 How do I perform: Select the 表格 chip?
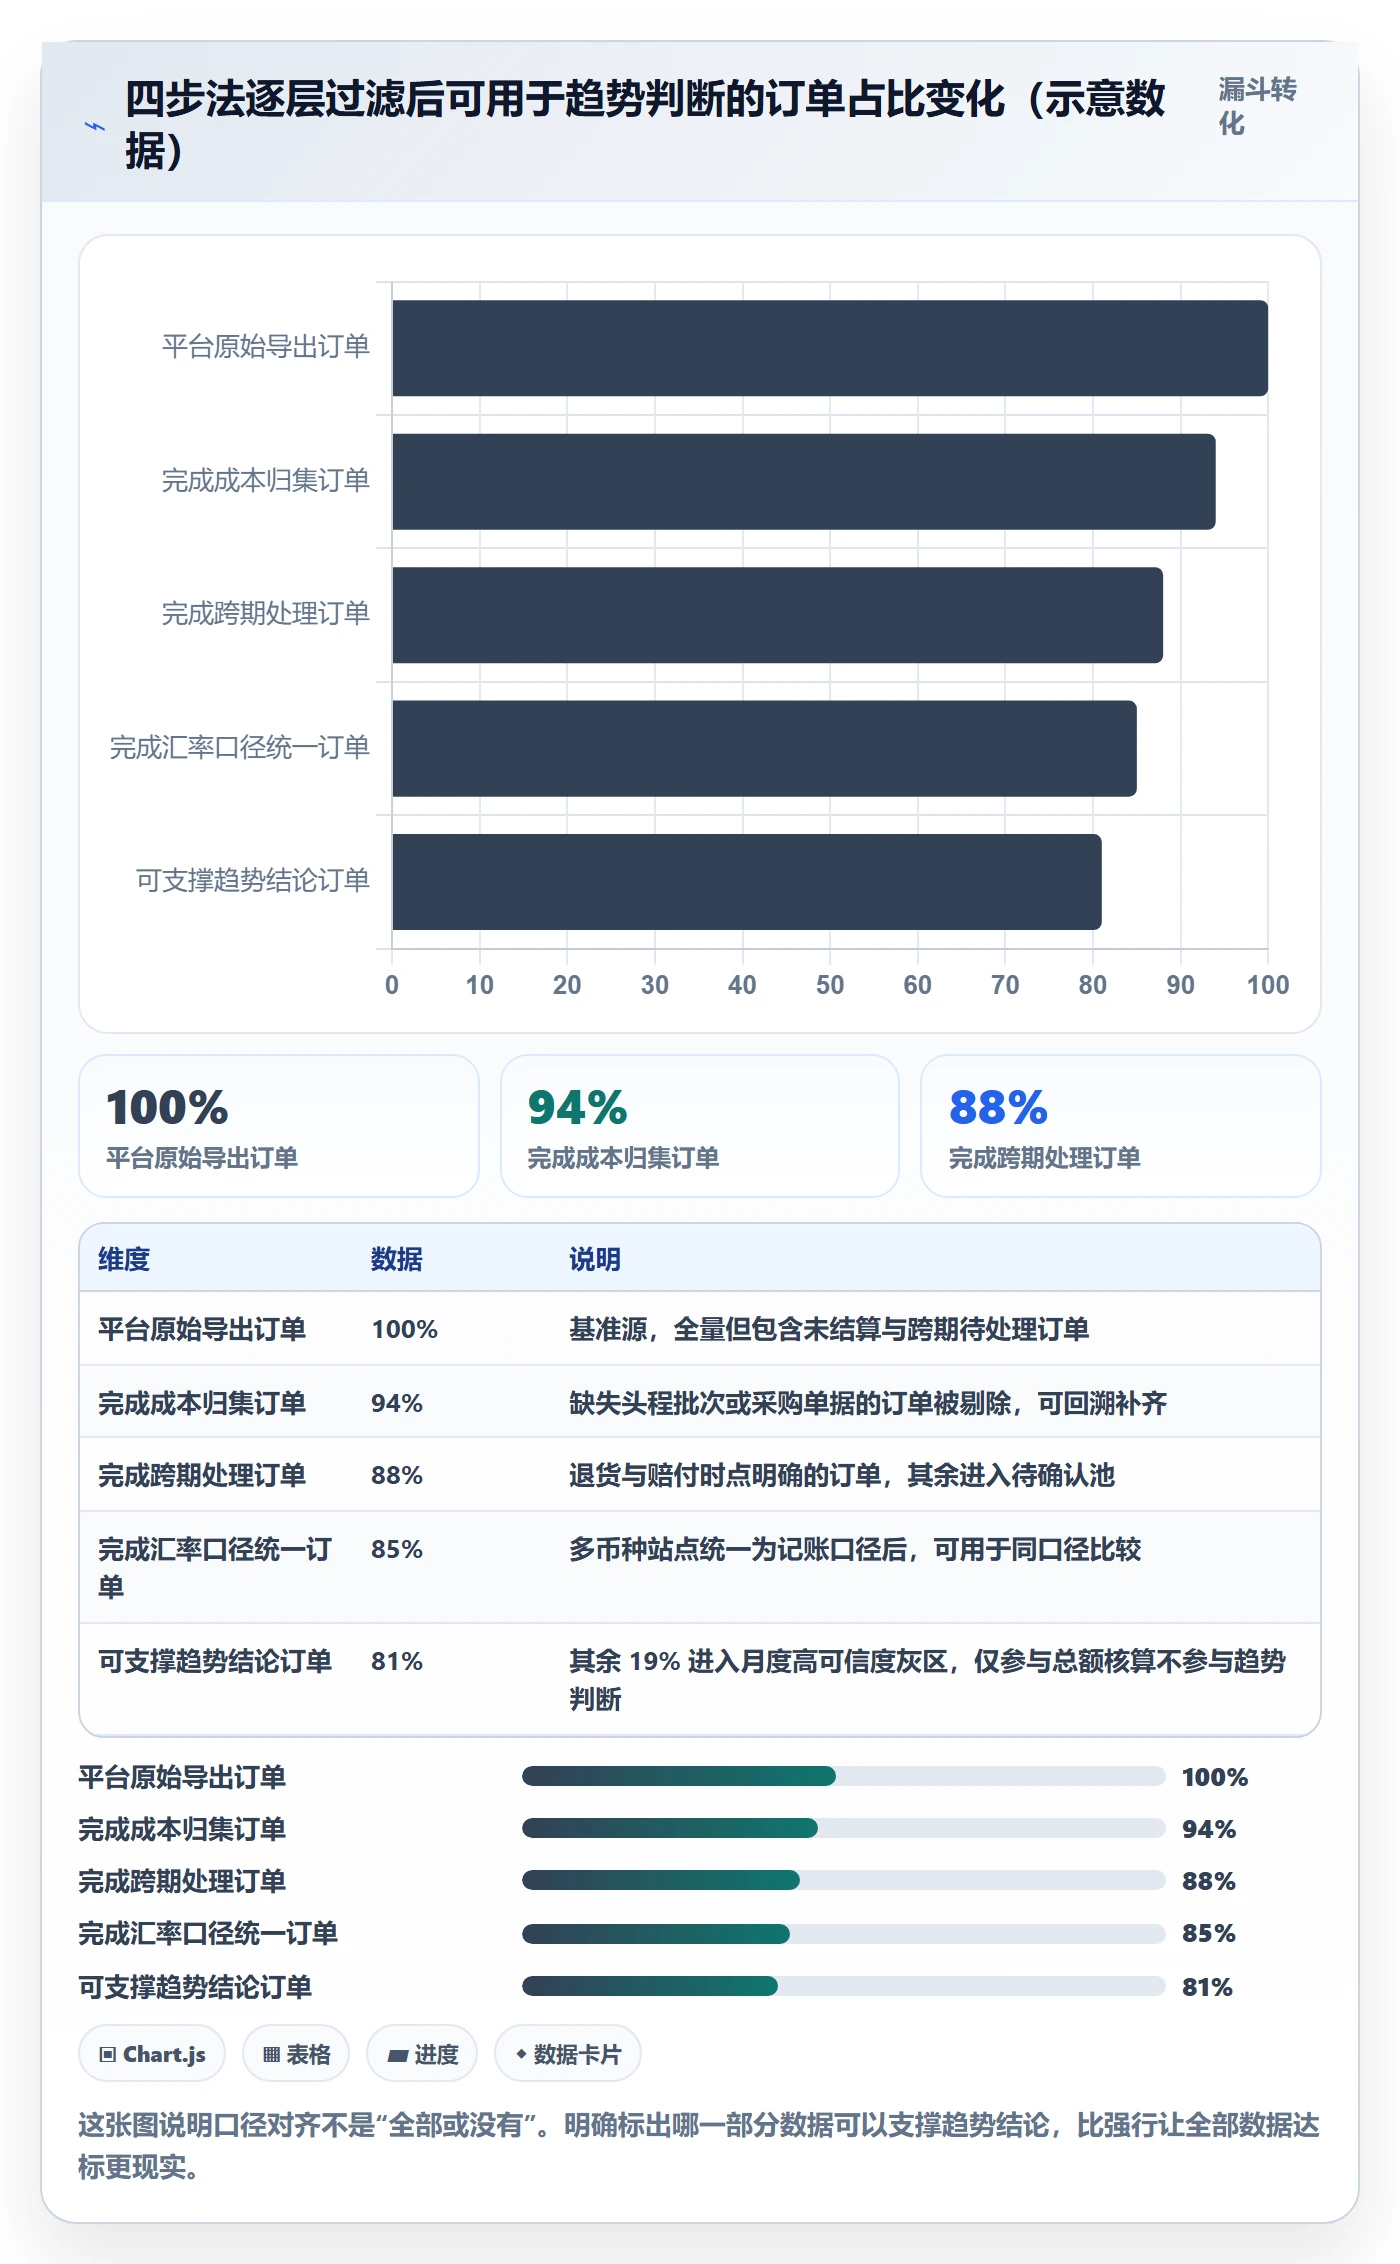(296, 2054)
